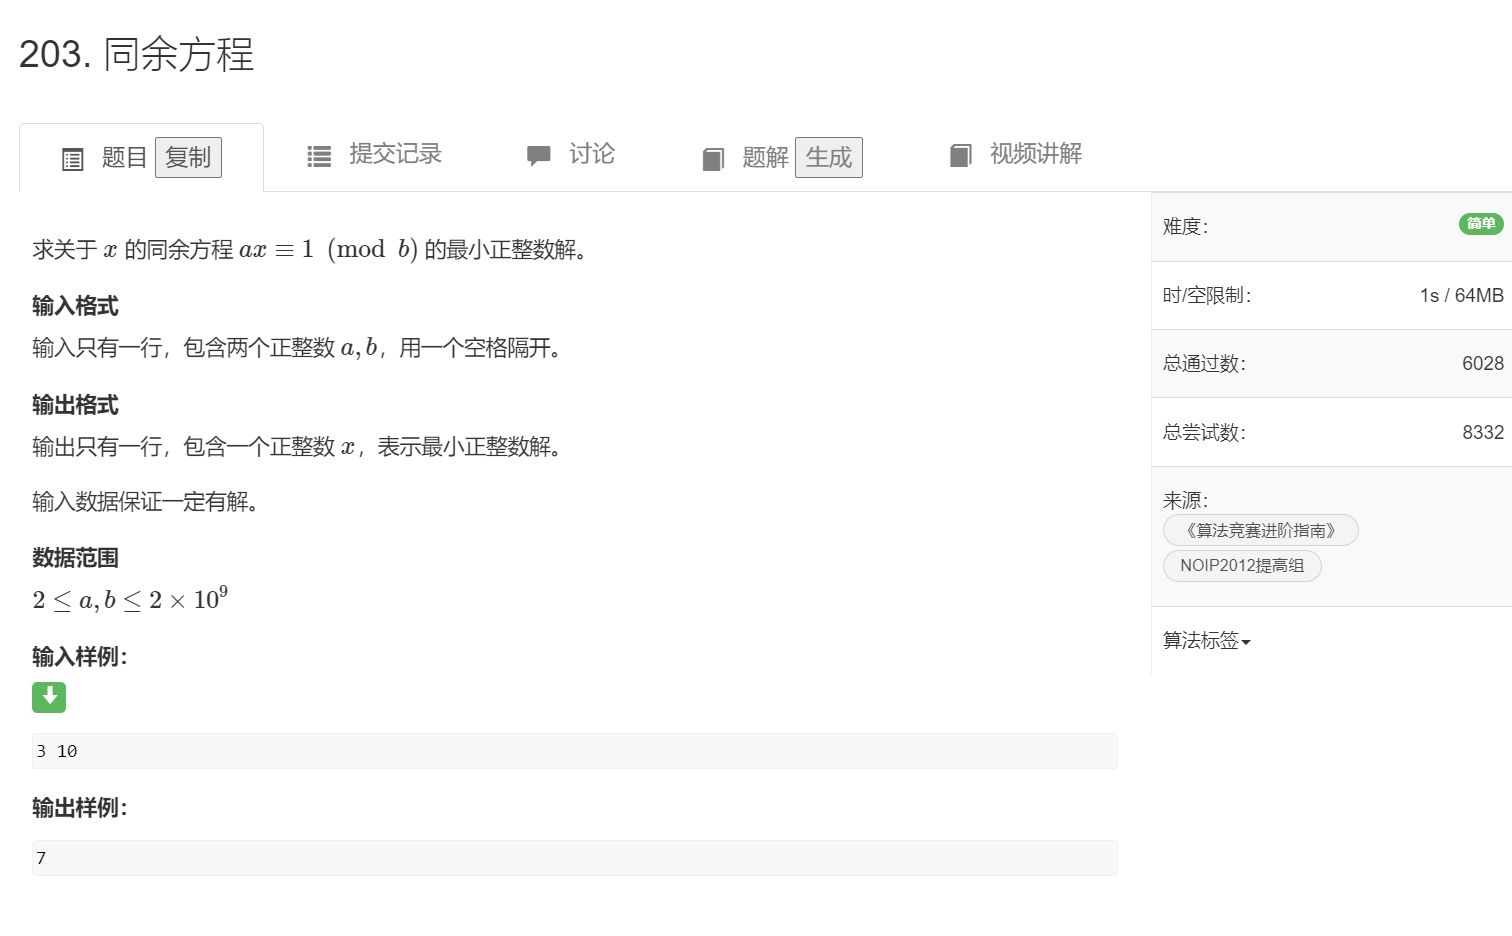Open the 视频讲解 tab

pyautogui.click(x=1035, y=154)
